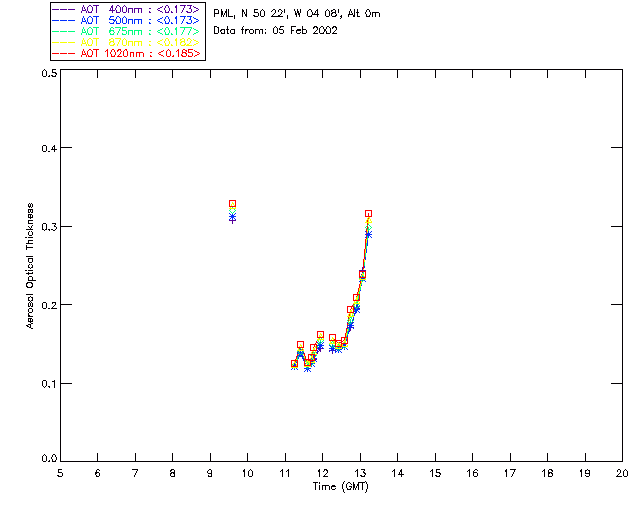Click the x-axis tick label 18
The image size is (640, 512).
[x=547, y=473]
